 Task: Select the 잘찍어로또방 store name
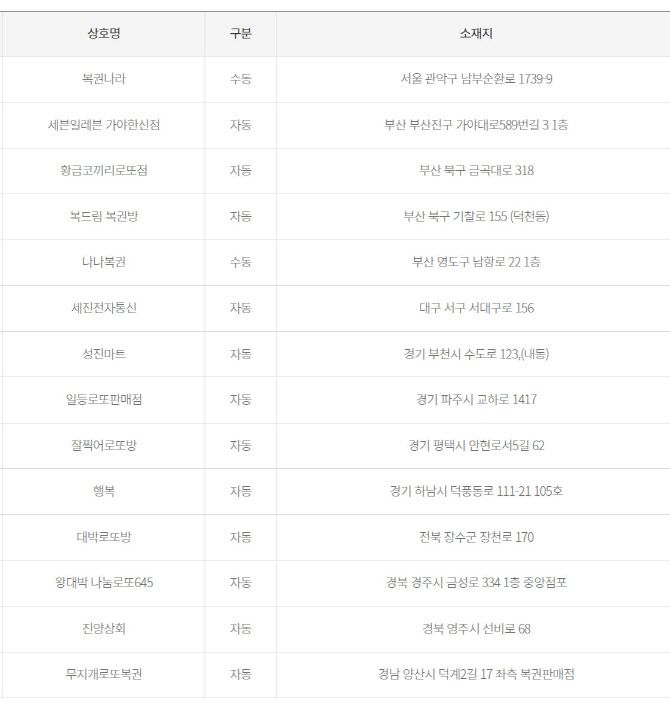[x=103, y=445]
